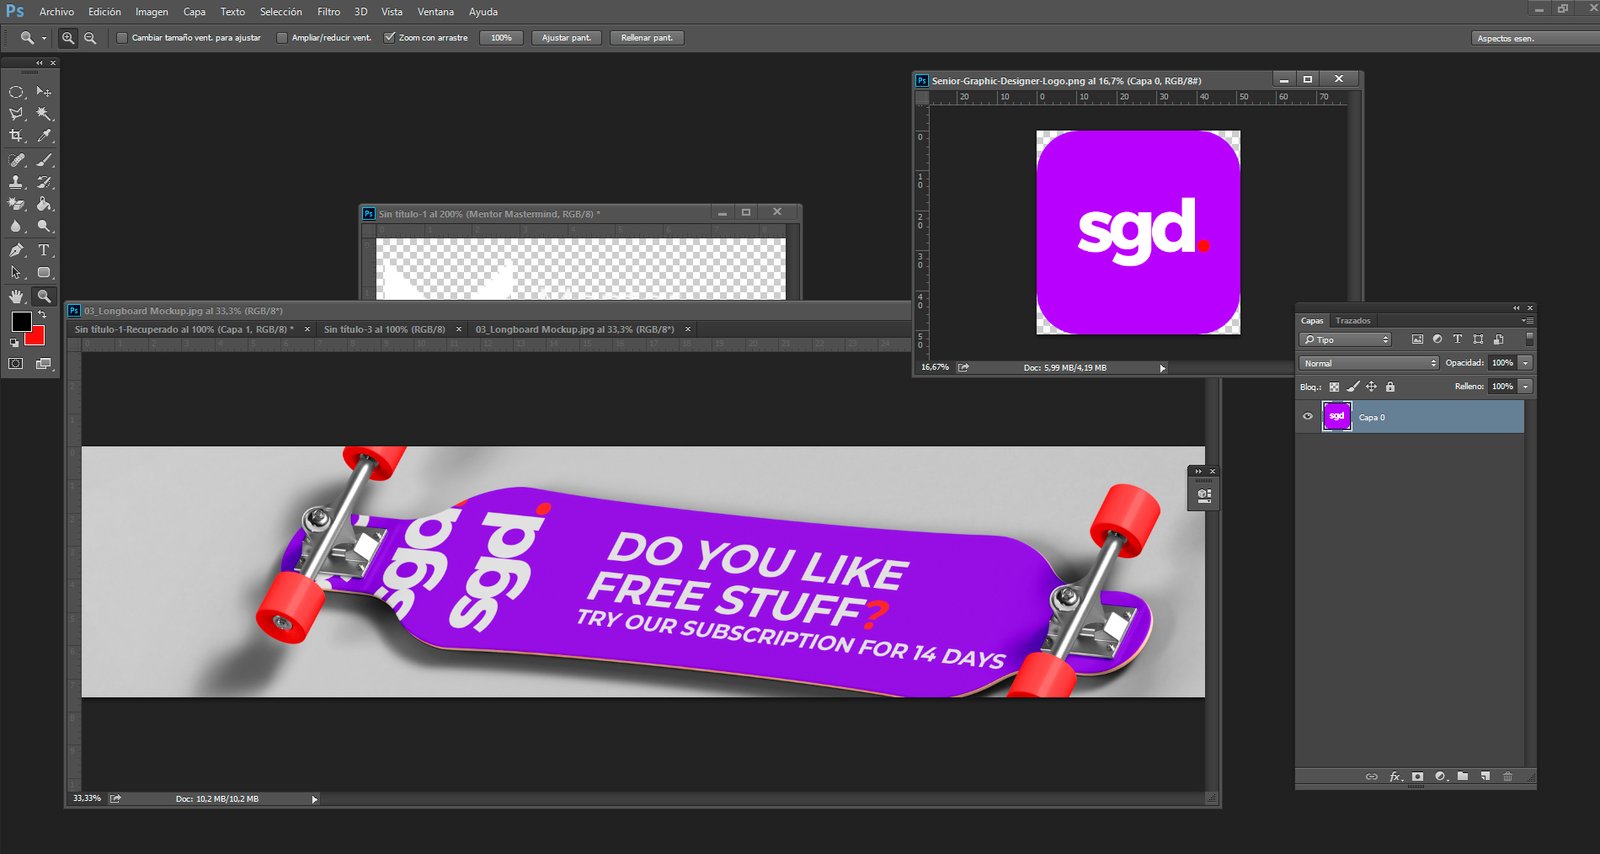Select the Eyedropper tool
Image resolution: width=1600 pixels, height=854 pixels.
click(x=44, y=136)
